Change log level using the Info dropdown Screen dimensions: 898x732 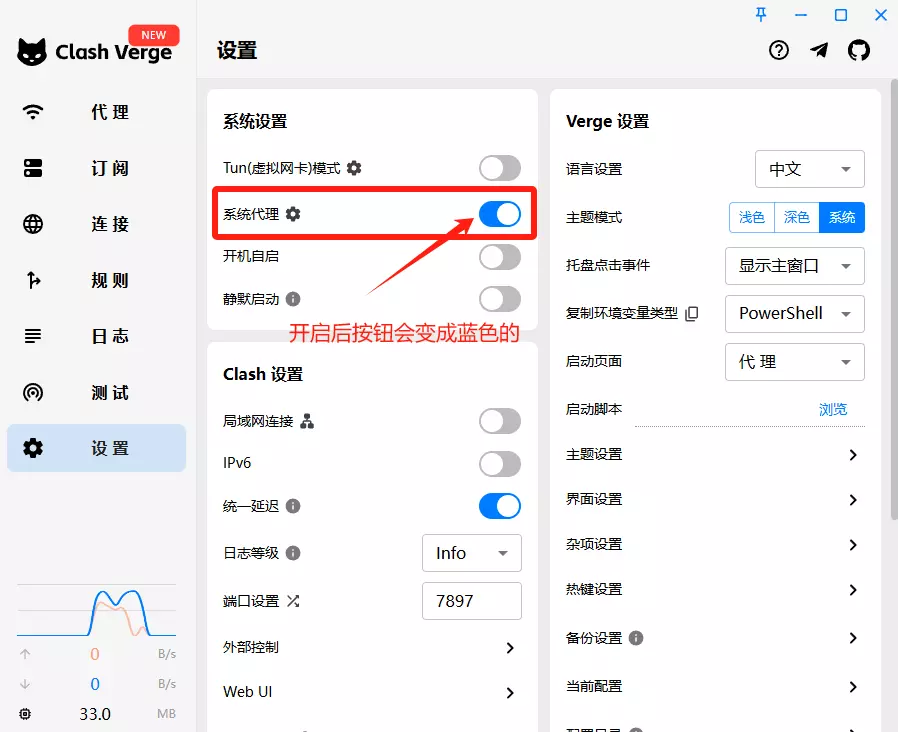point(471,553)
